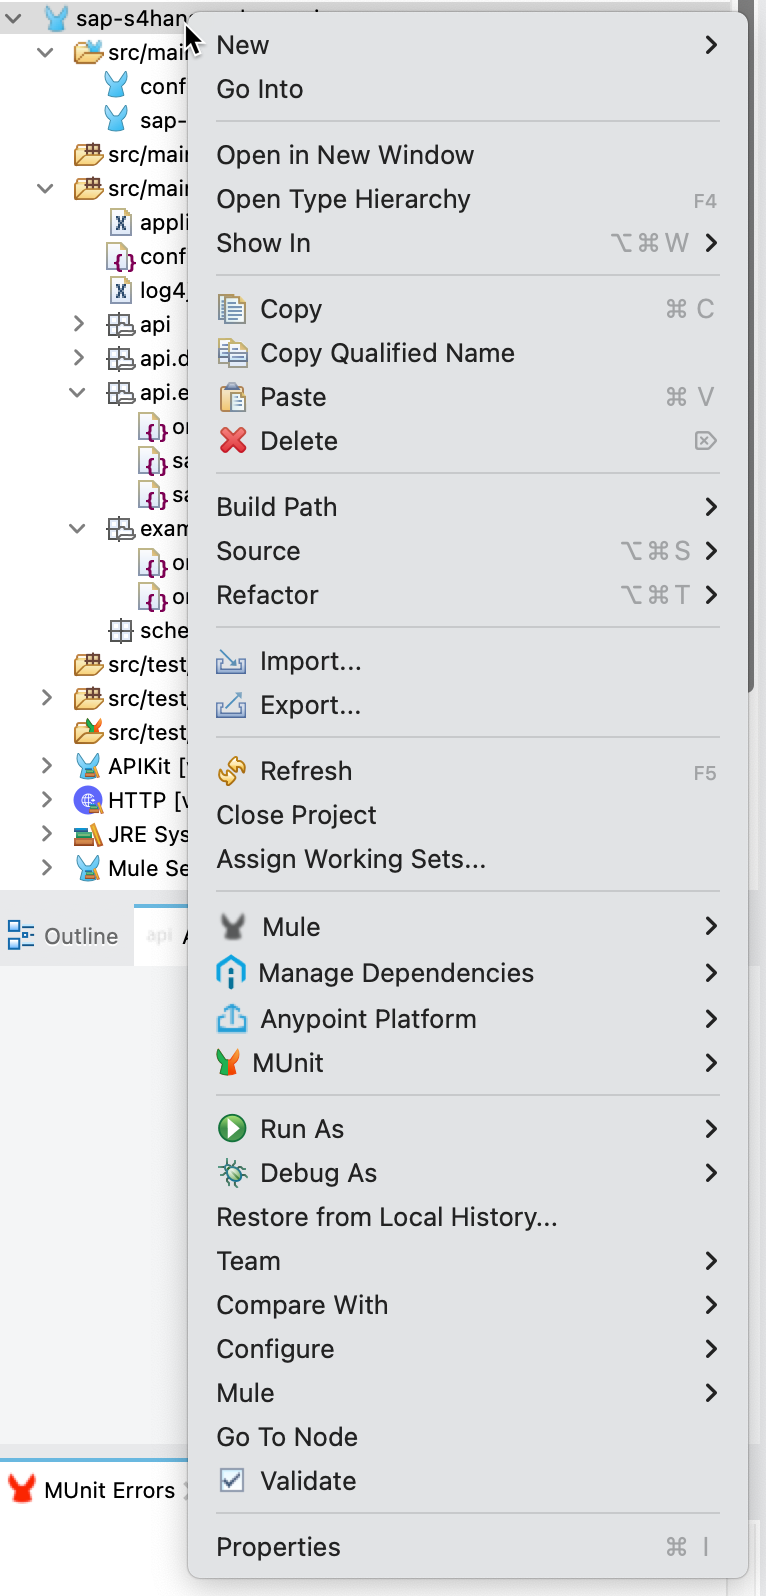766x1596 pixels.
Task: Click the sap-s4hana project icon
Action: click(56, 18)
